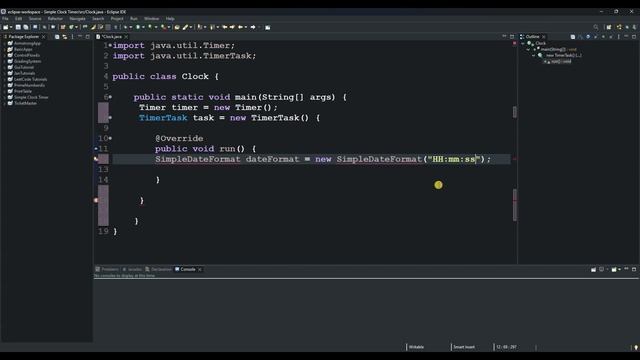Click the Pin Editor toolbar icon

[x=268, y=27]
